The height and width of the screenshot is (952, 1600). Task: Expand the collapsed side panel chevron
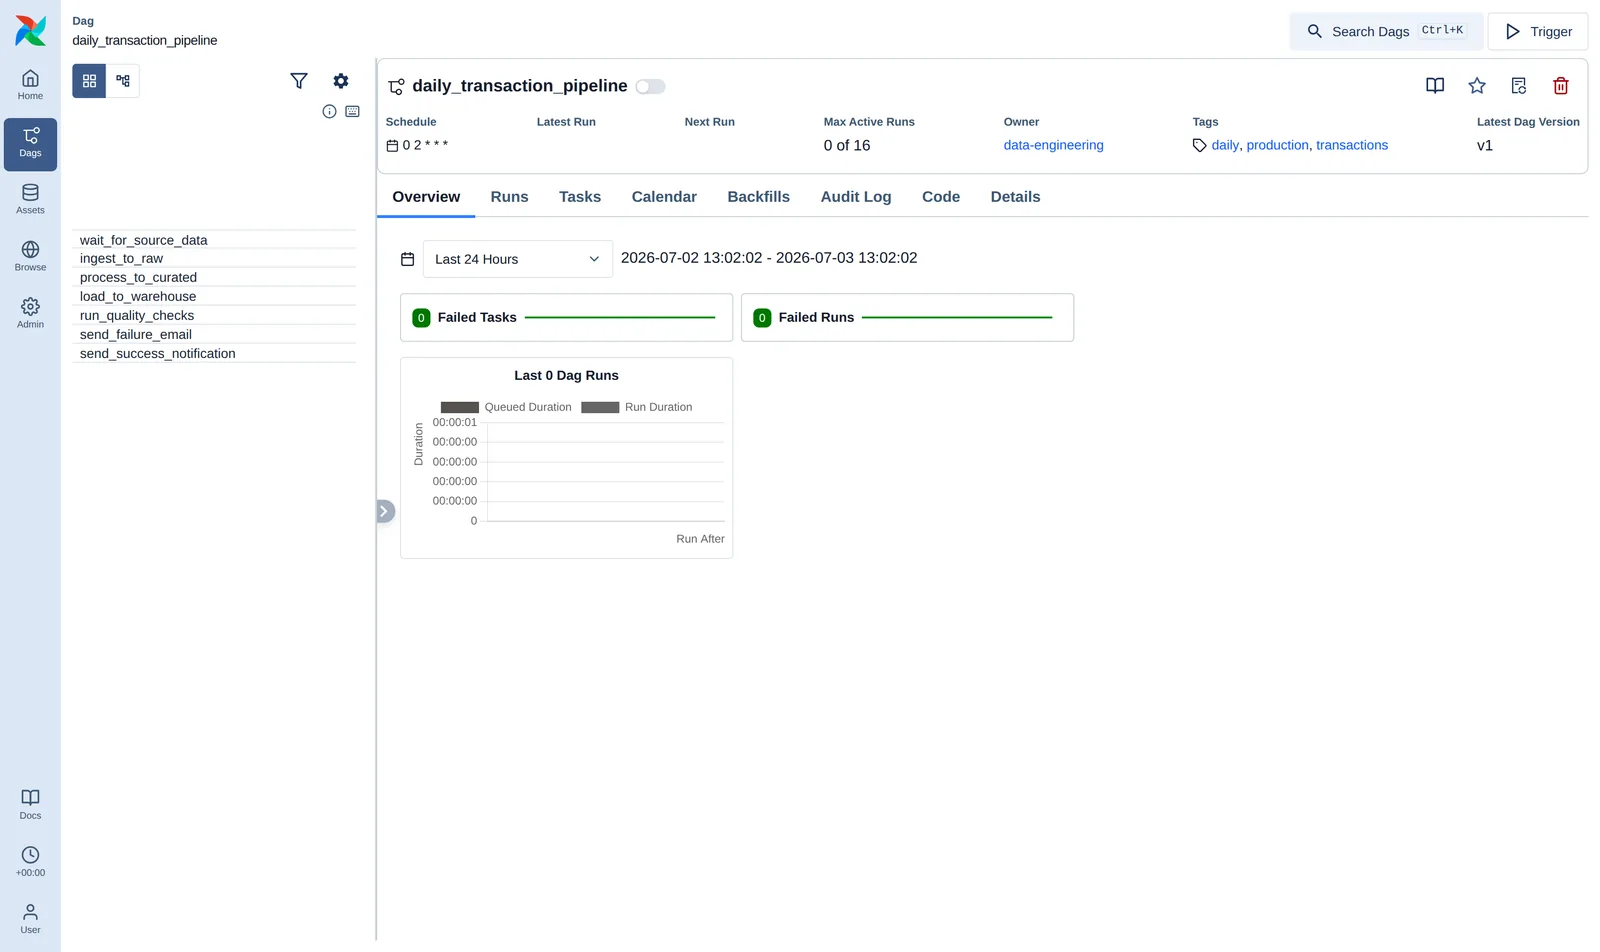pos(385,511)
